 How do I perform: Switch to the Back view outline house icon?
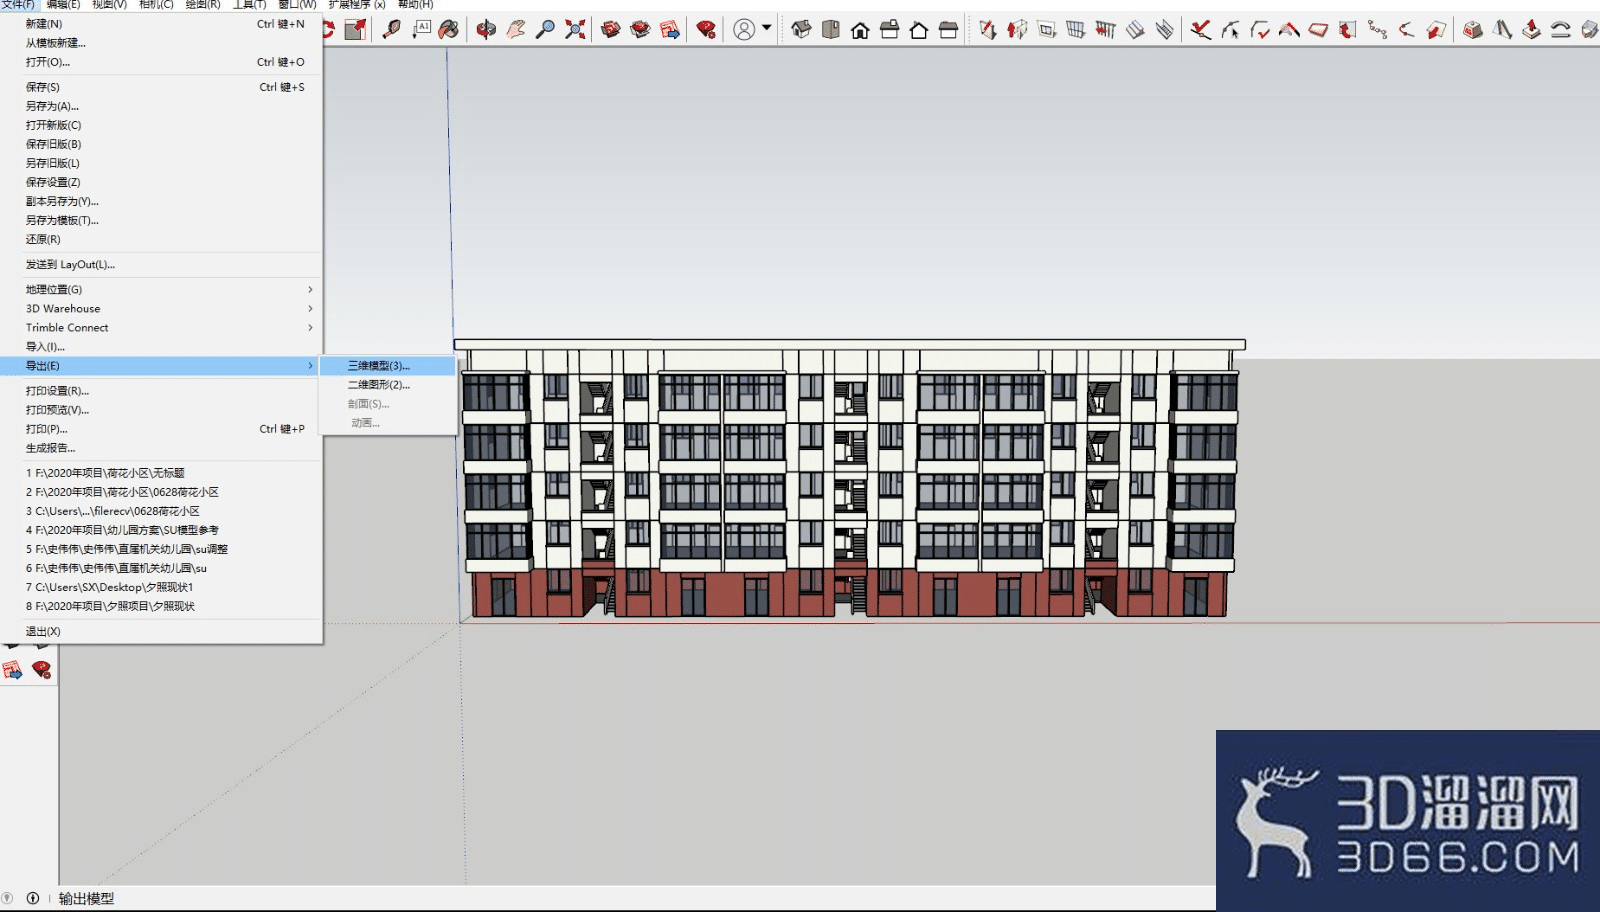click(x=919, y=30)
